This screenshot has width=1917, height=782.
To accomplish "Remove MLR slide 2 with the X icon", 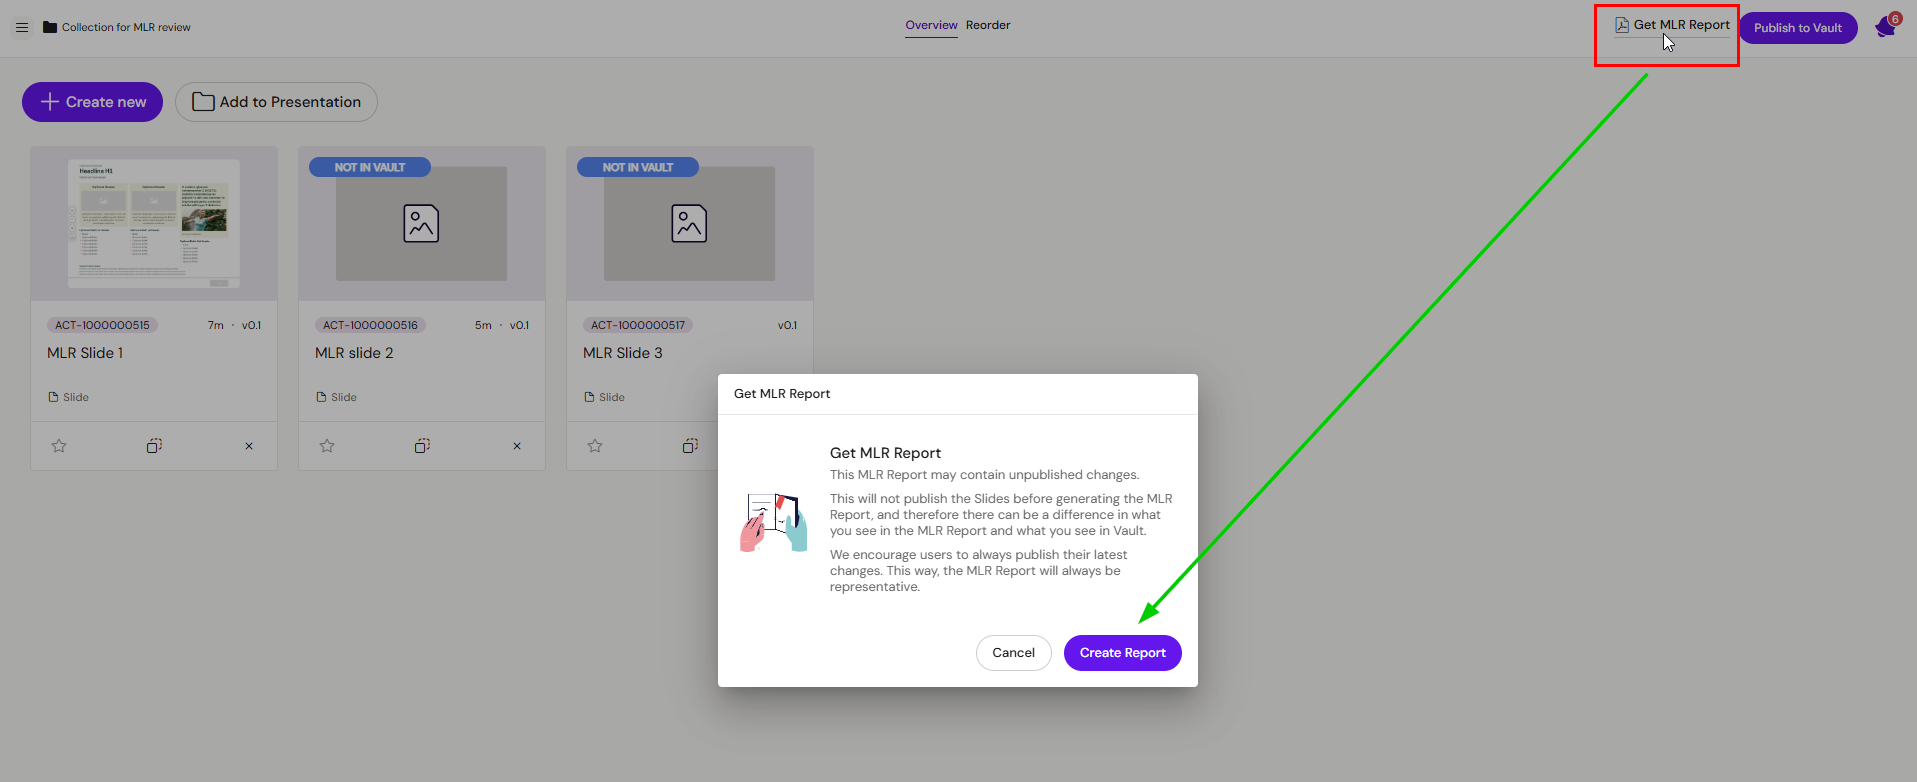I will pos(517,446).
